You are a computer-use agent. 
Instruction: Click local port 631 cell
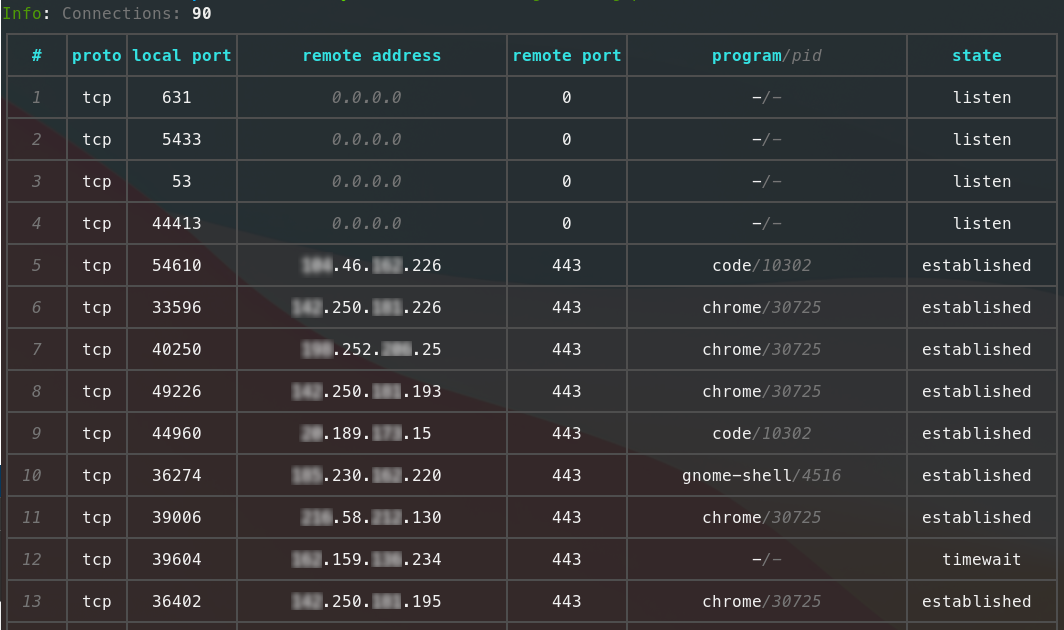[x=177, y=98]
